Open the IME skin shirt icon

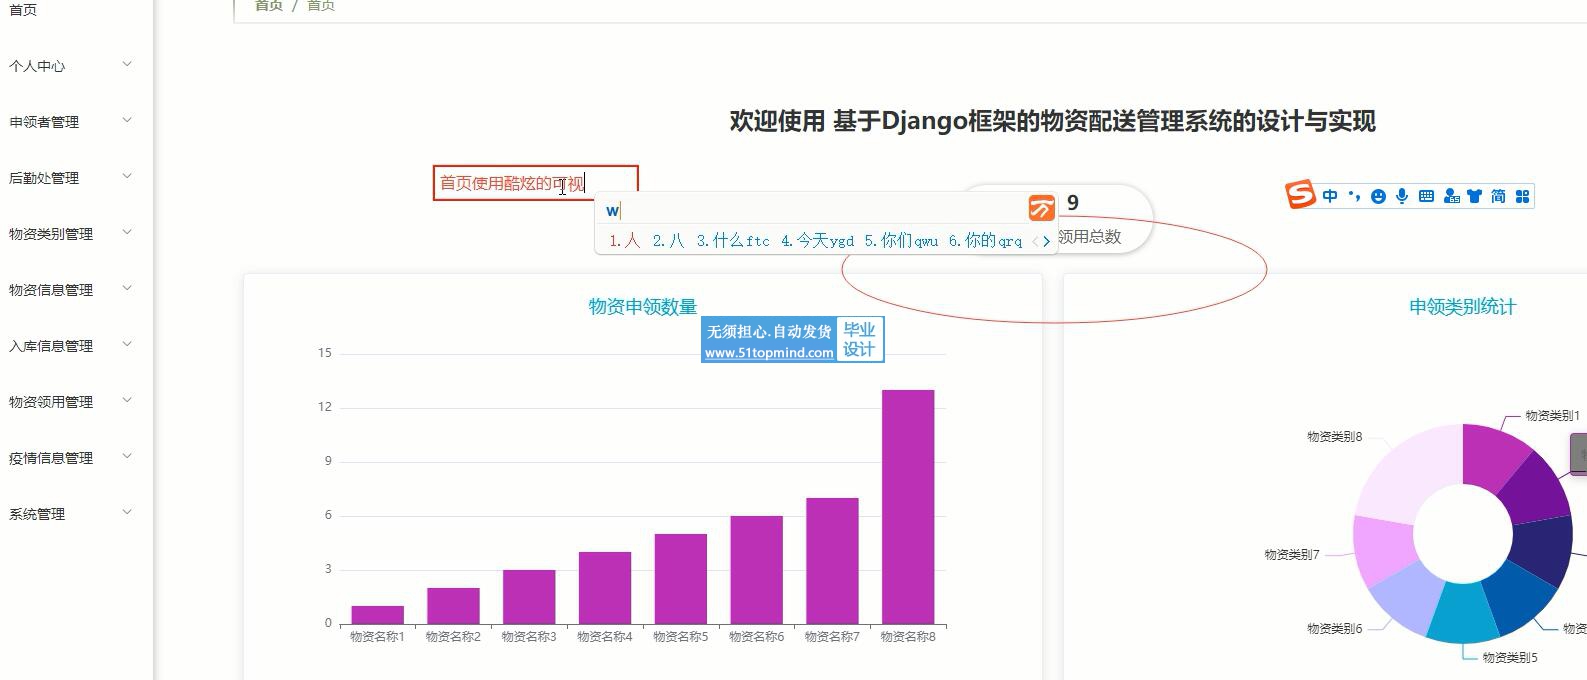[x=1474, y=196]
